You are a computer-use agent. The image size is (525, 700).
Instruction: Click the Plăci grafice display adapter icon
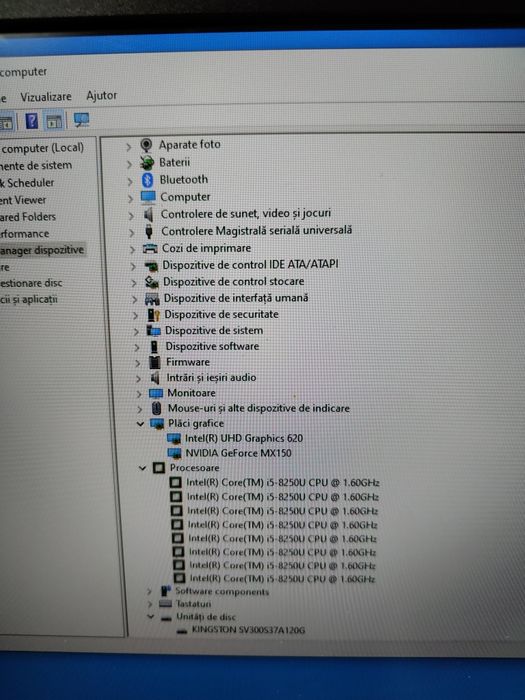pyautogui.click(x=157, y=423)
